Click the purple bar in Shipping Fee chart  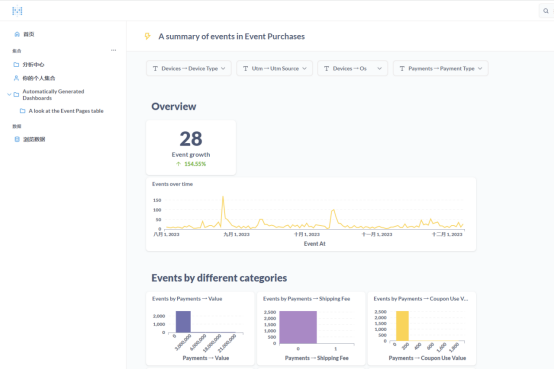click(x=298, y=327)
